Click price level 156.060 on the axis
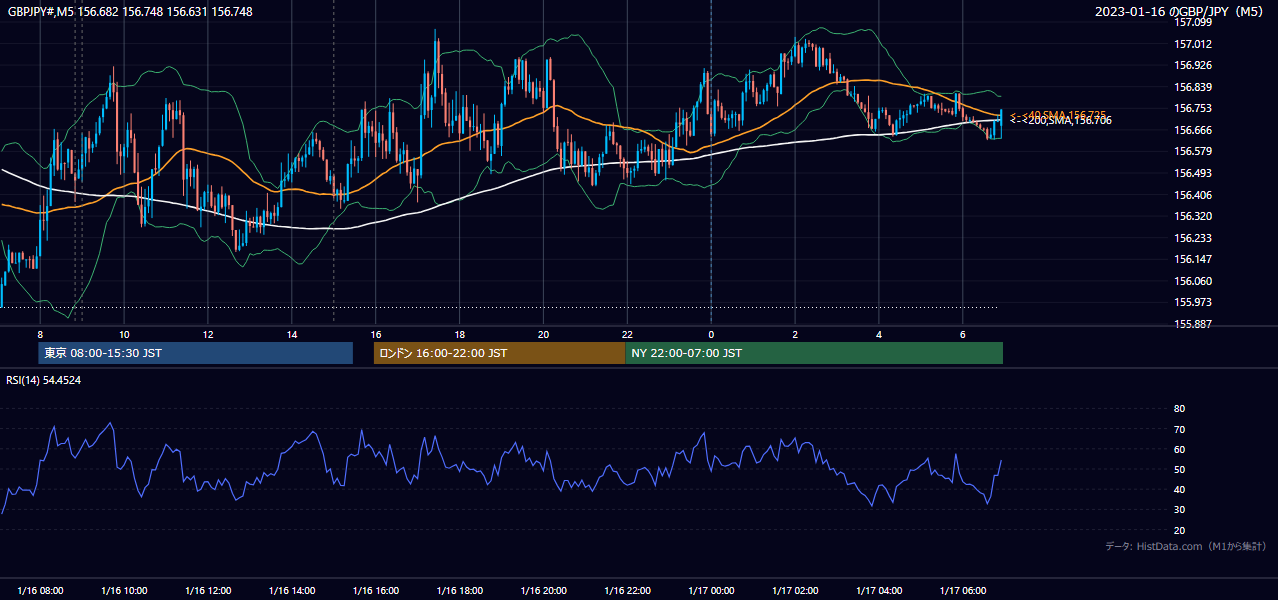The image size is (1278, 600). [1193, 281]
